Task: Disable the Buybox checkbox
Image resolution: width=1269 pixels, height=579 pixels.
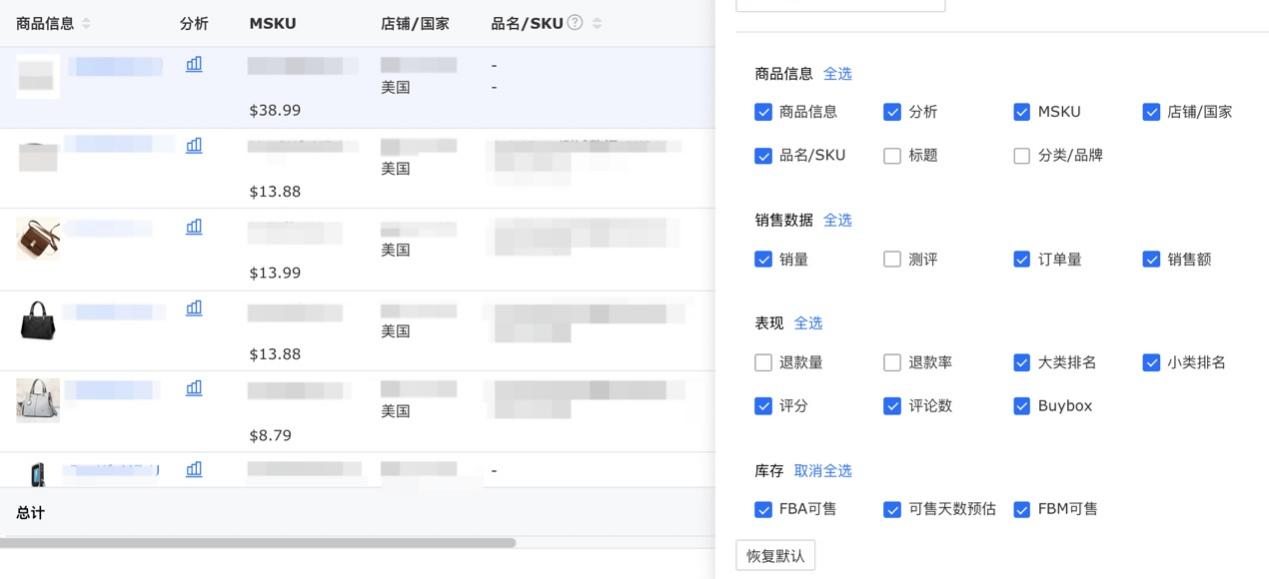Action: (1021, 406)
